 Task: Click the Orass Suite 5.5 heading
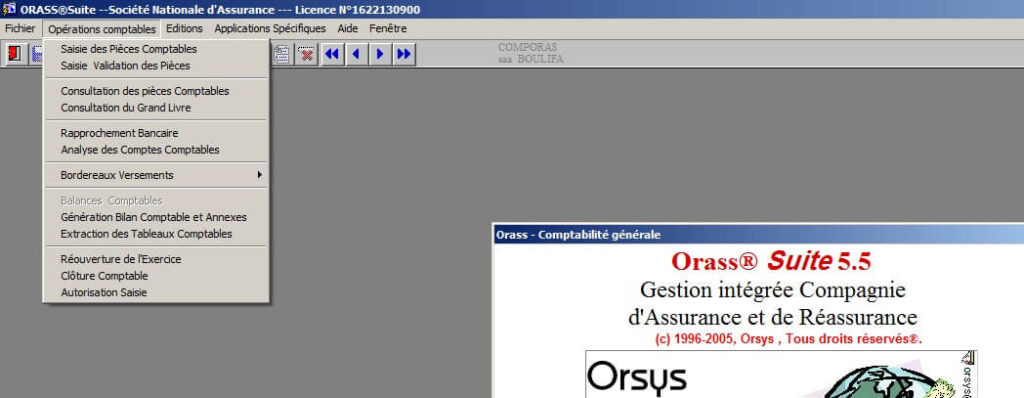(771, 261)
